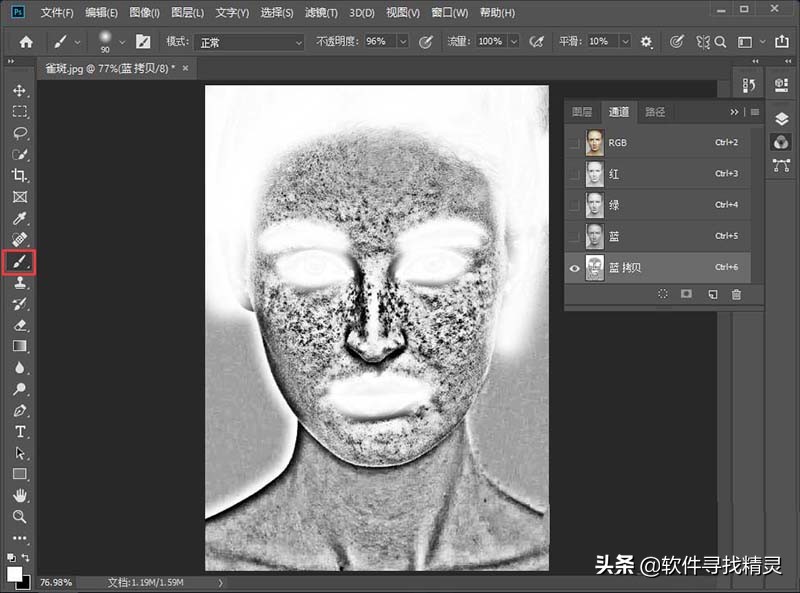Open the 滤镜 menu
This screenshot has height=593, width=800.
322,12
